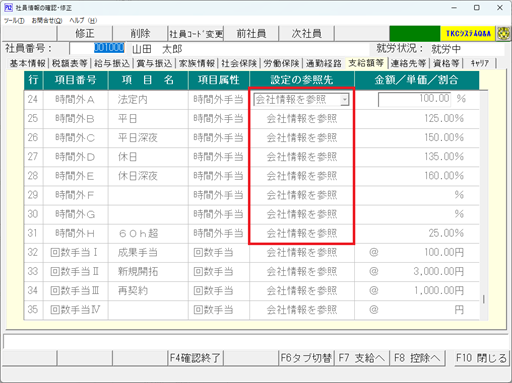This screenshot has width=512, height=383.
Task: Select row 32 成果手当 cell
Action: [x=148, y=252]
